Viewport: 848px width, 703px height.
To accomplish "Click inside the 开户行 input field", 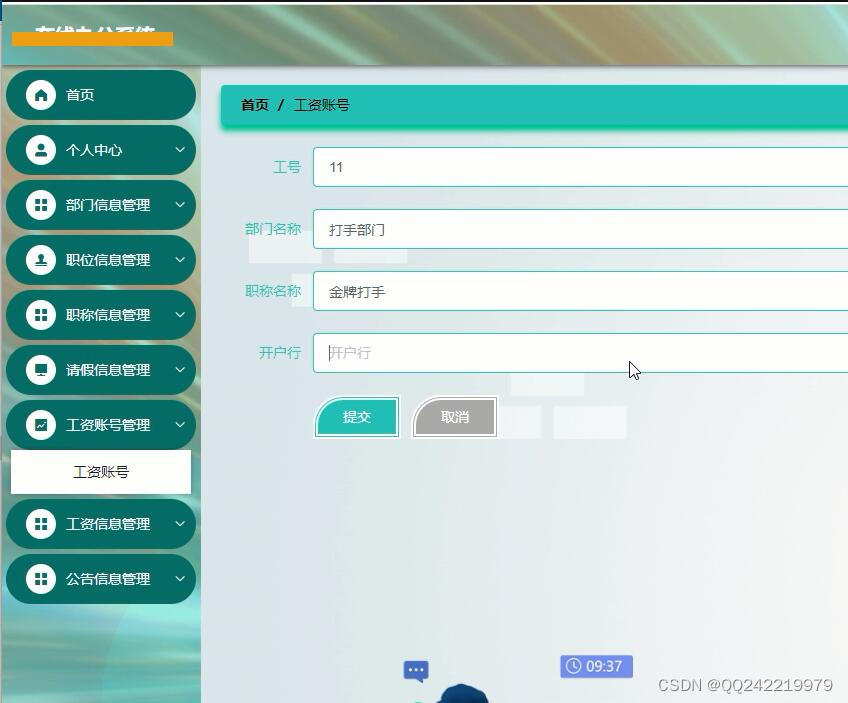I will (x=450, y=352).
